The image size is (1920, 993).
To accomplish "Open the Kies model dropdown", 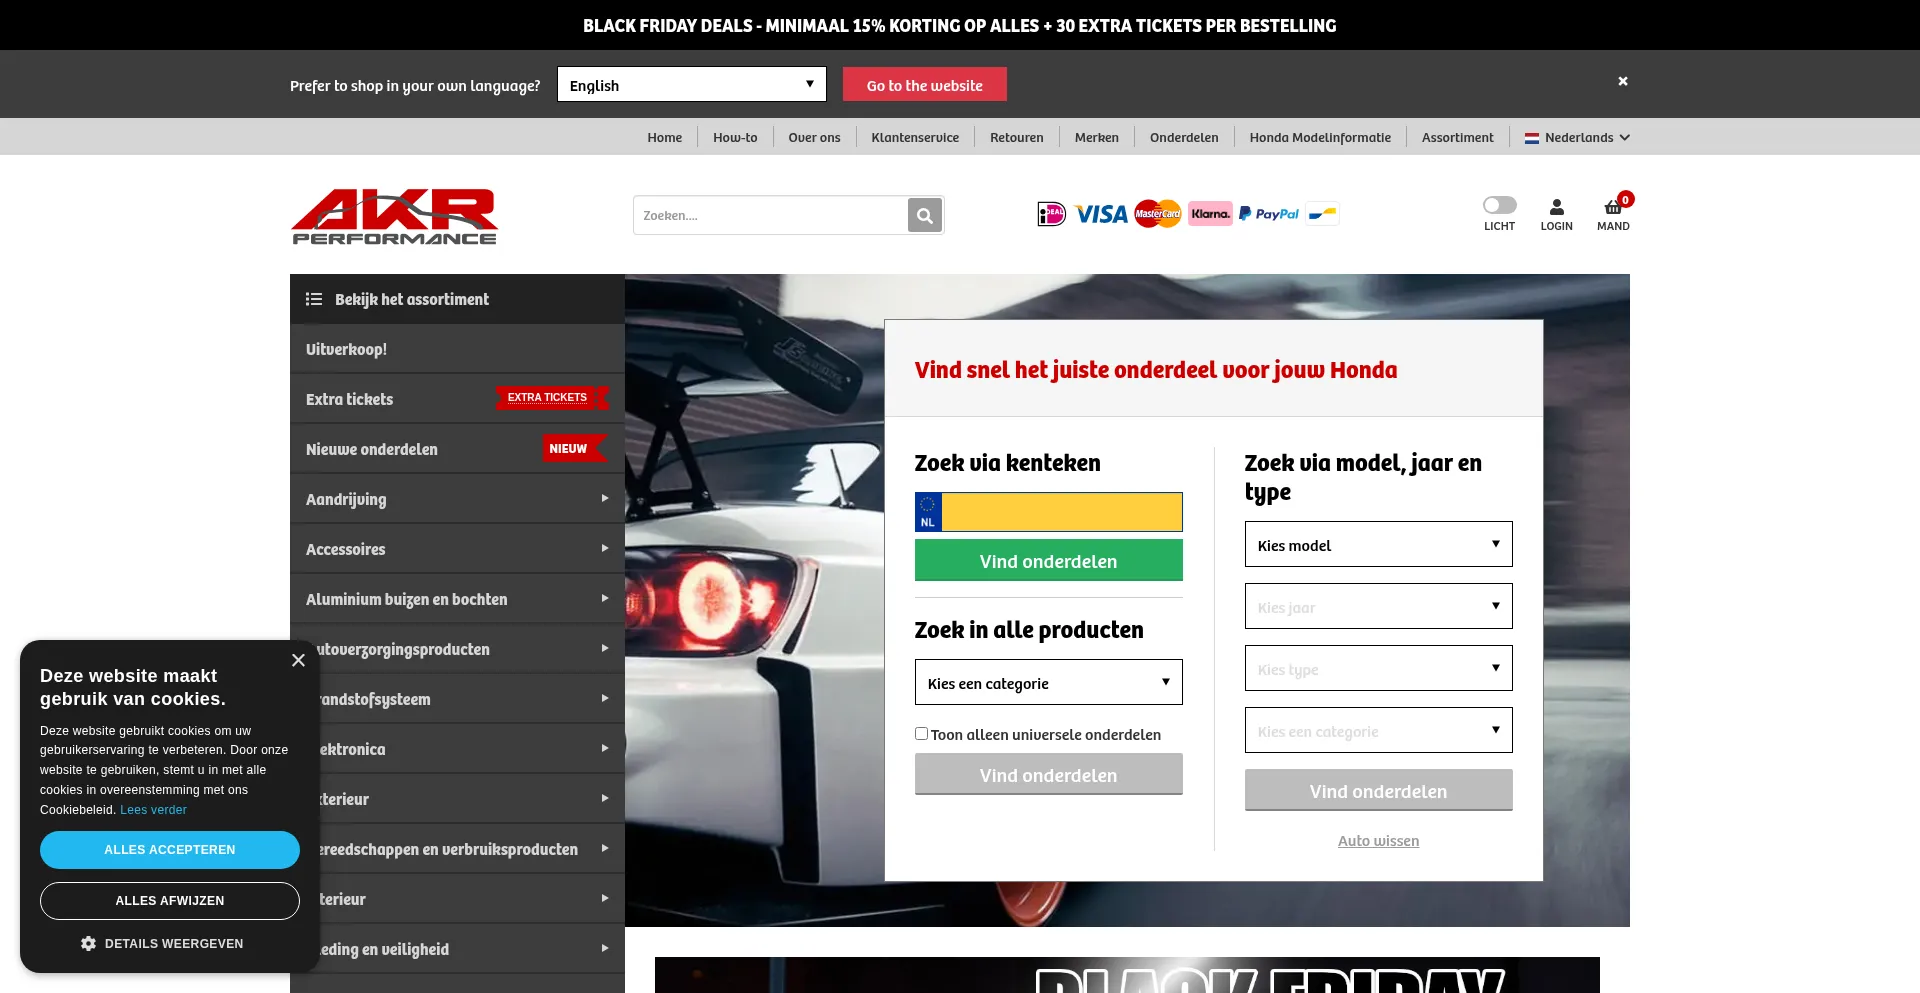I will coord(1378,545).
